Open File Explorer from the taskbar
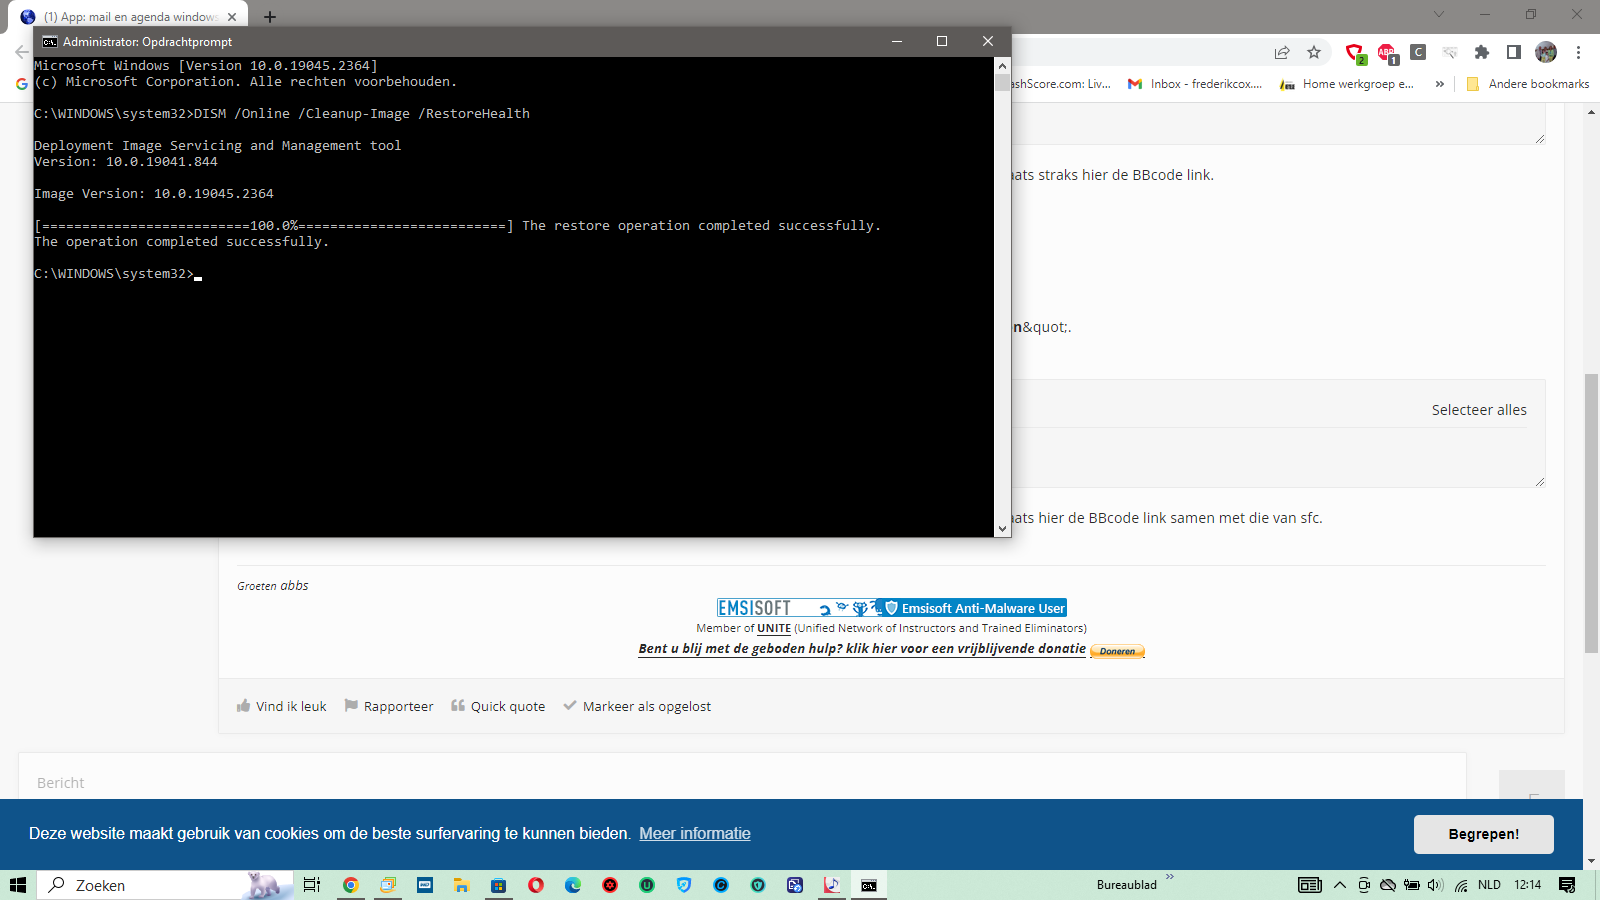Screen dimensions: 1600x900 (x=461, y=885)
